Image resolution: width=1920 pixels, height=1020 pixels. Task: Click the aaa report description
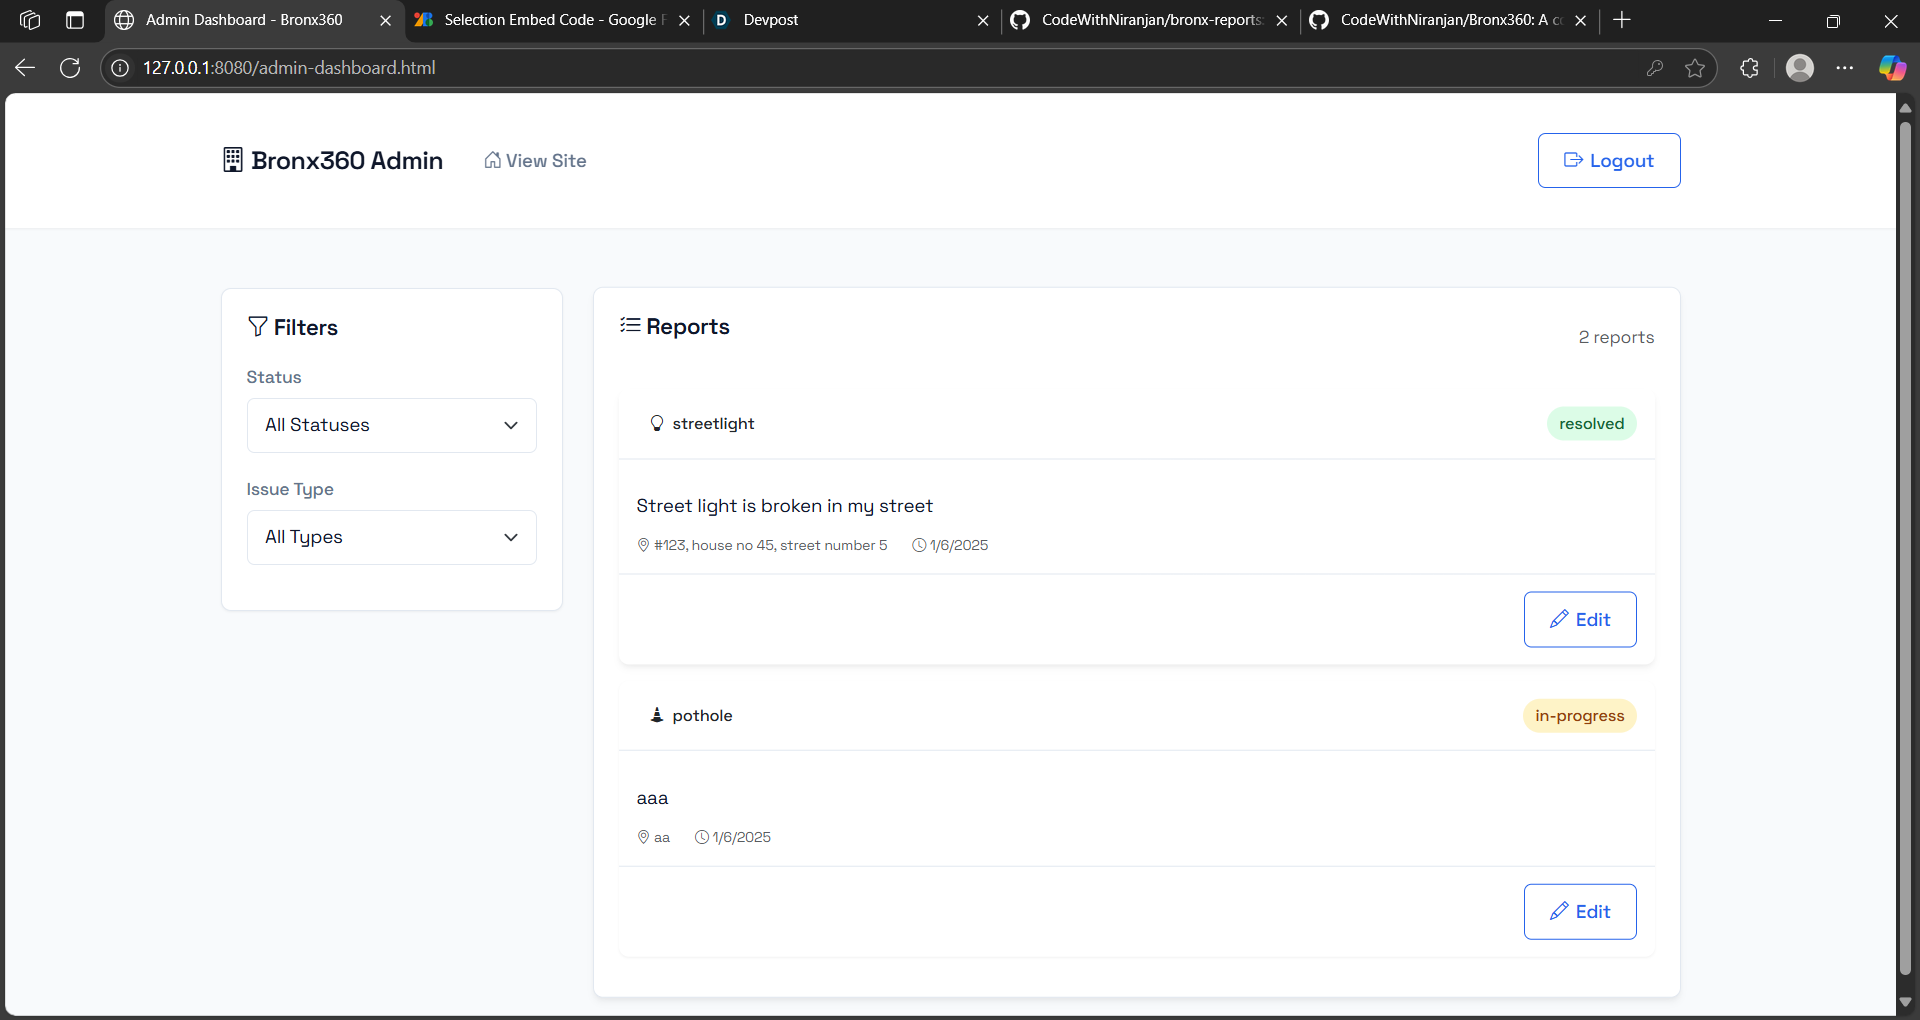pyautogui.click(x=652, y=798)
